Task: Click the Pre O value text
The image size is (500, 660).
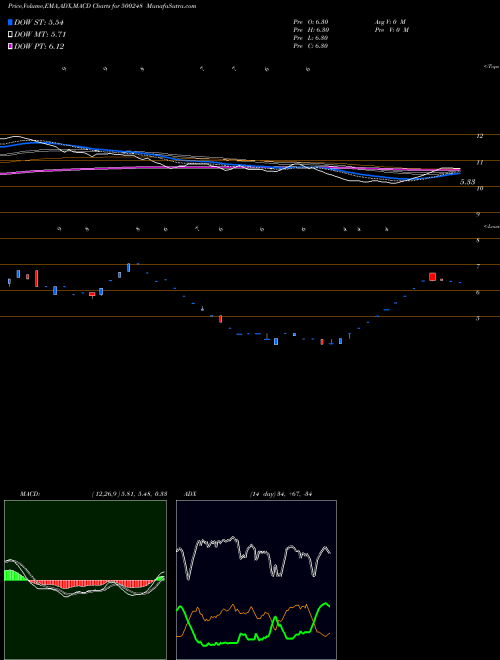Action: (311, 21)
